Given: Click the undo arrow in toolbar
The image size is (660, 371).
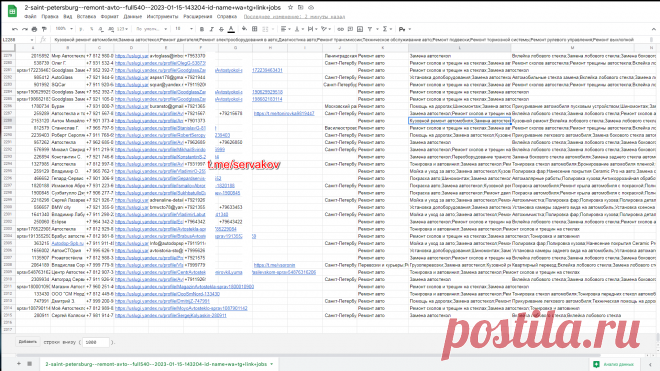Looking at the screenshot, I should pyautogui.click(x=15, y=29).
